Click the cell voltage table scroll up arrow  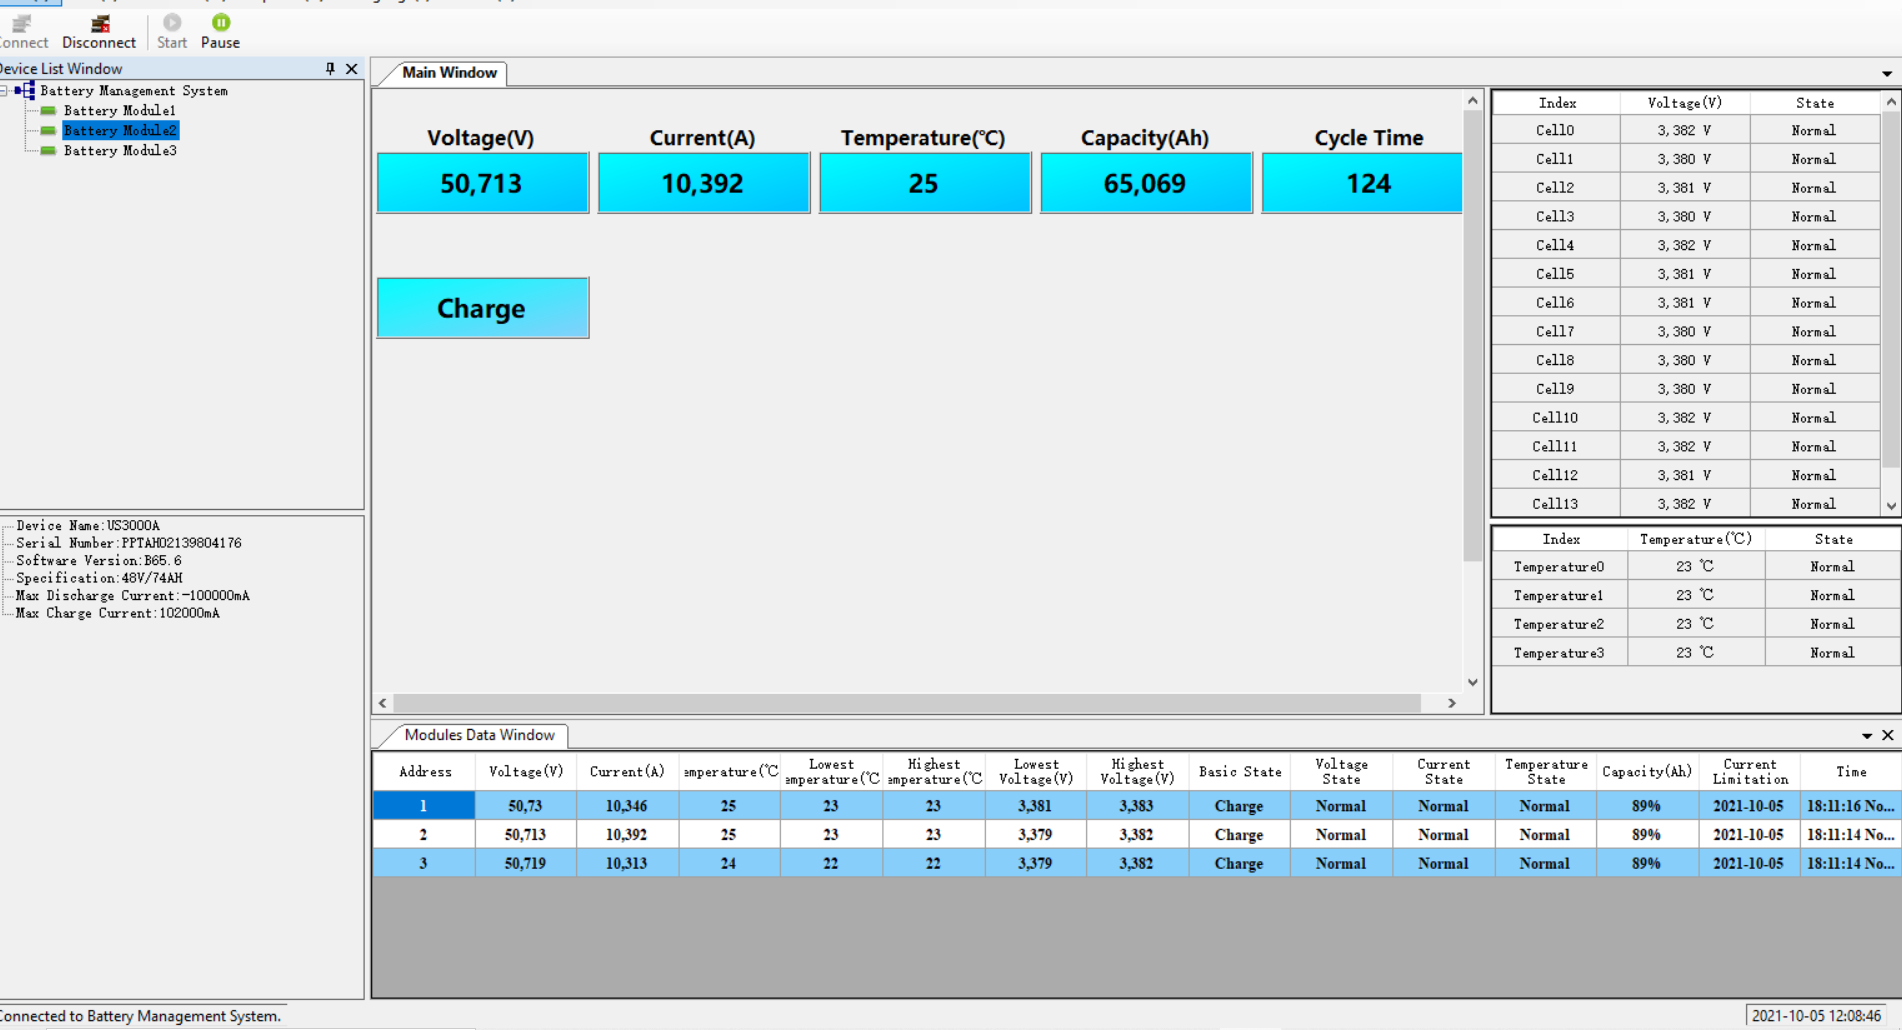[x=1891, y=102]
